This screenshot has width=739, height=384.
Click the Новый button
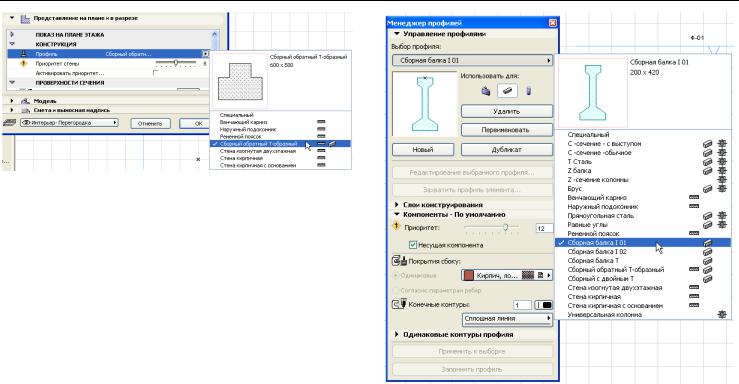tap(423, 149)
